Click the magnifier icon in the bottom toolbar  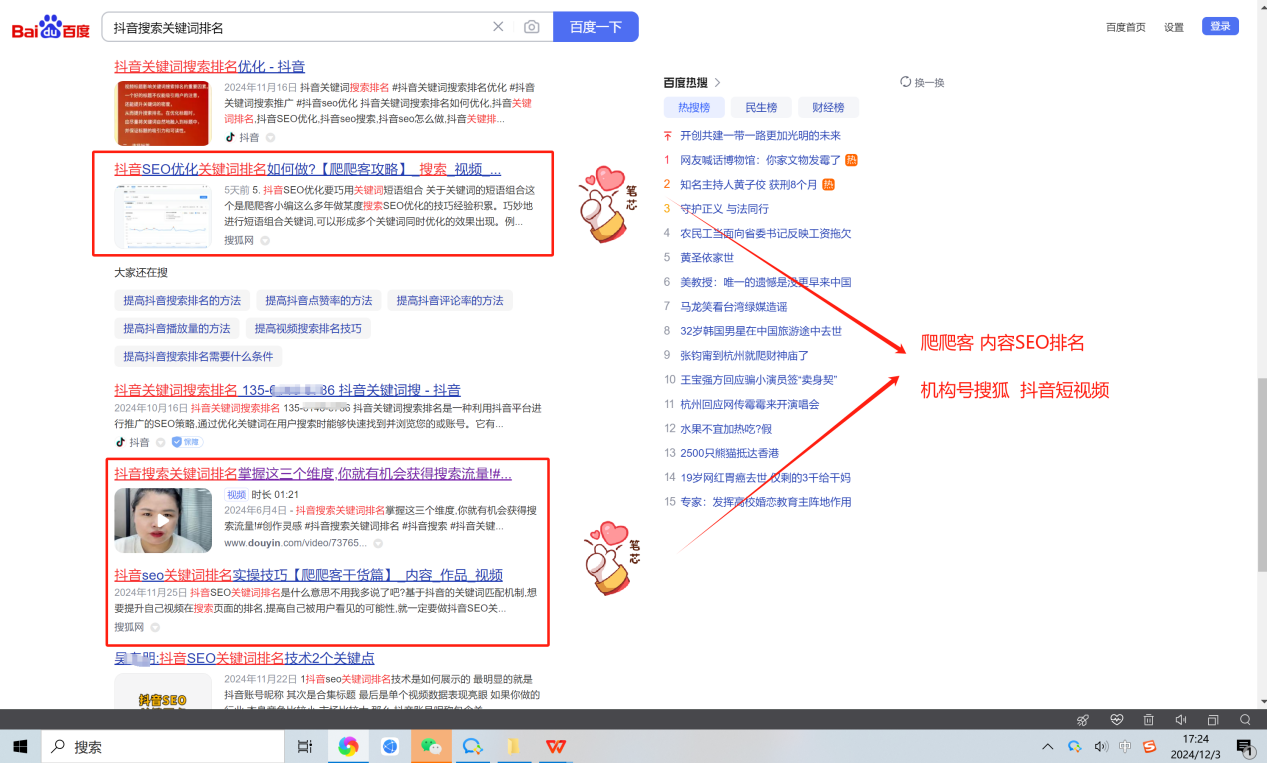tap(1245, 720)
